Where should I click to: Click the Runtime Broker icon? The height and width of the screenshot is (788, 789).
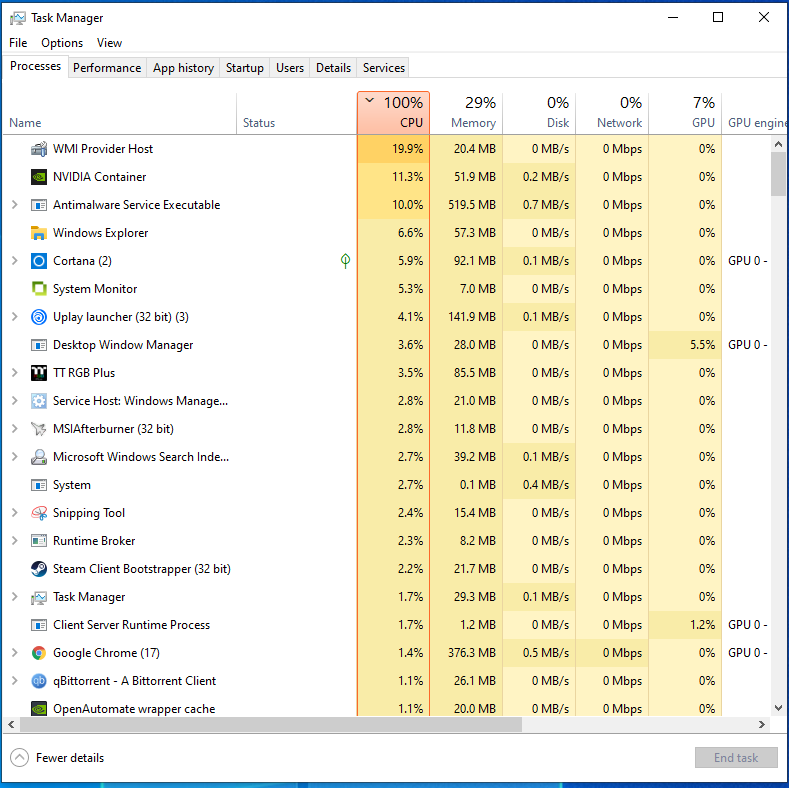click(39, 541)
